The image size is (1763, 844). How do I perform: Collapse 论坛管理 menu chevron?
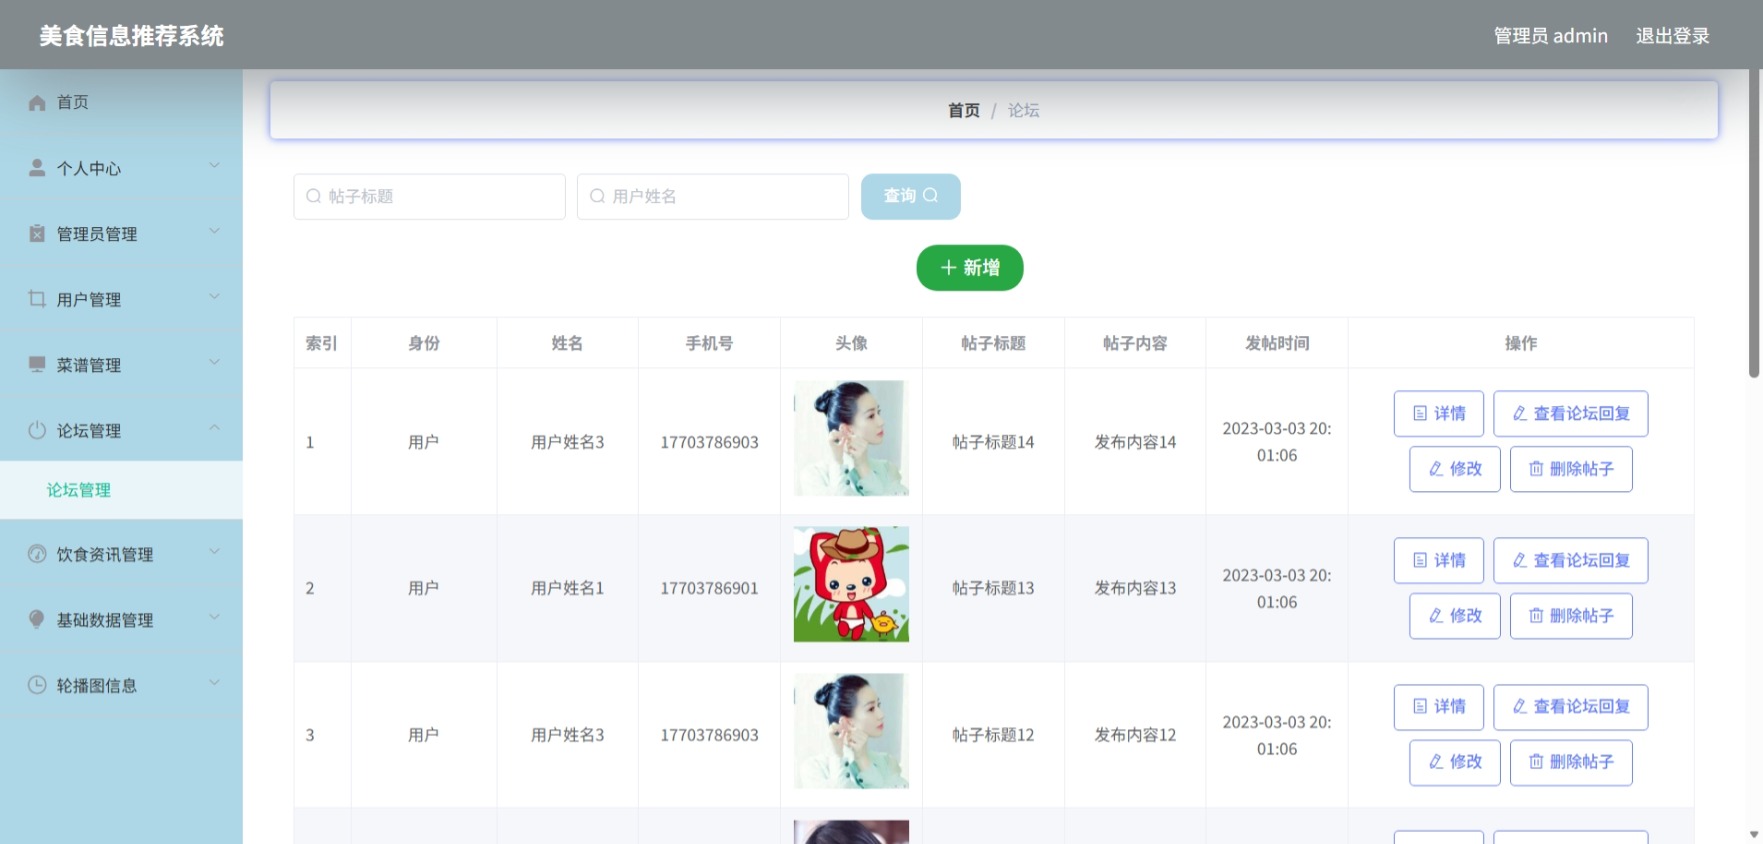(x=214, y=427)
